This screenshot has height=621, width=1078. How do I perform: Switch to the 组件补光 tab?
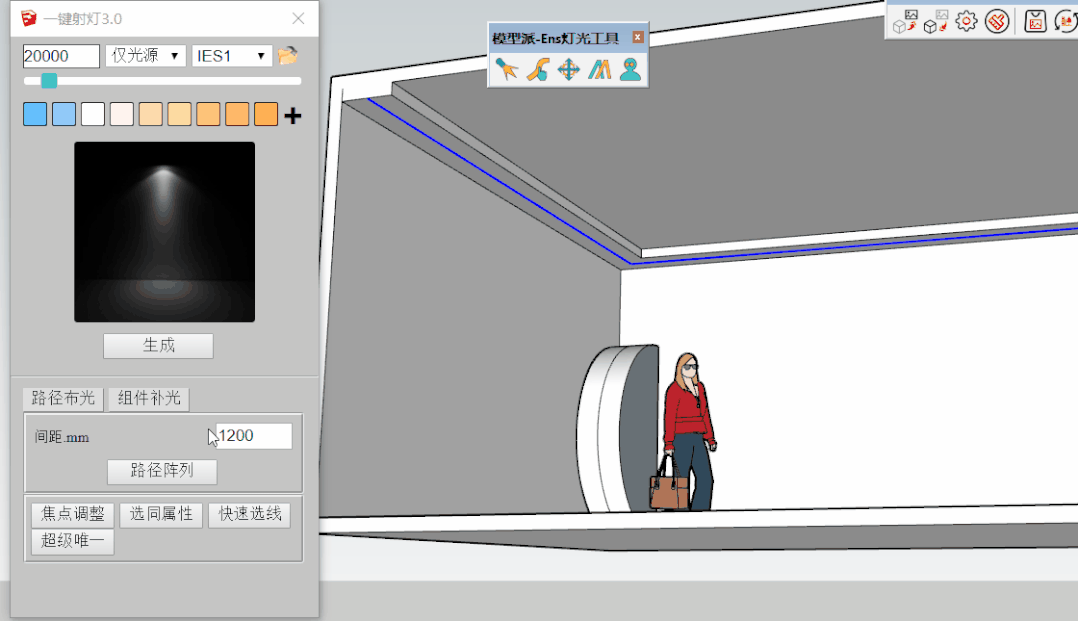click(x=149, y=398)
